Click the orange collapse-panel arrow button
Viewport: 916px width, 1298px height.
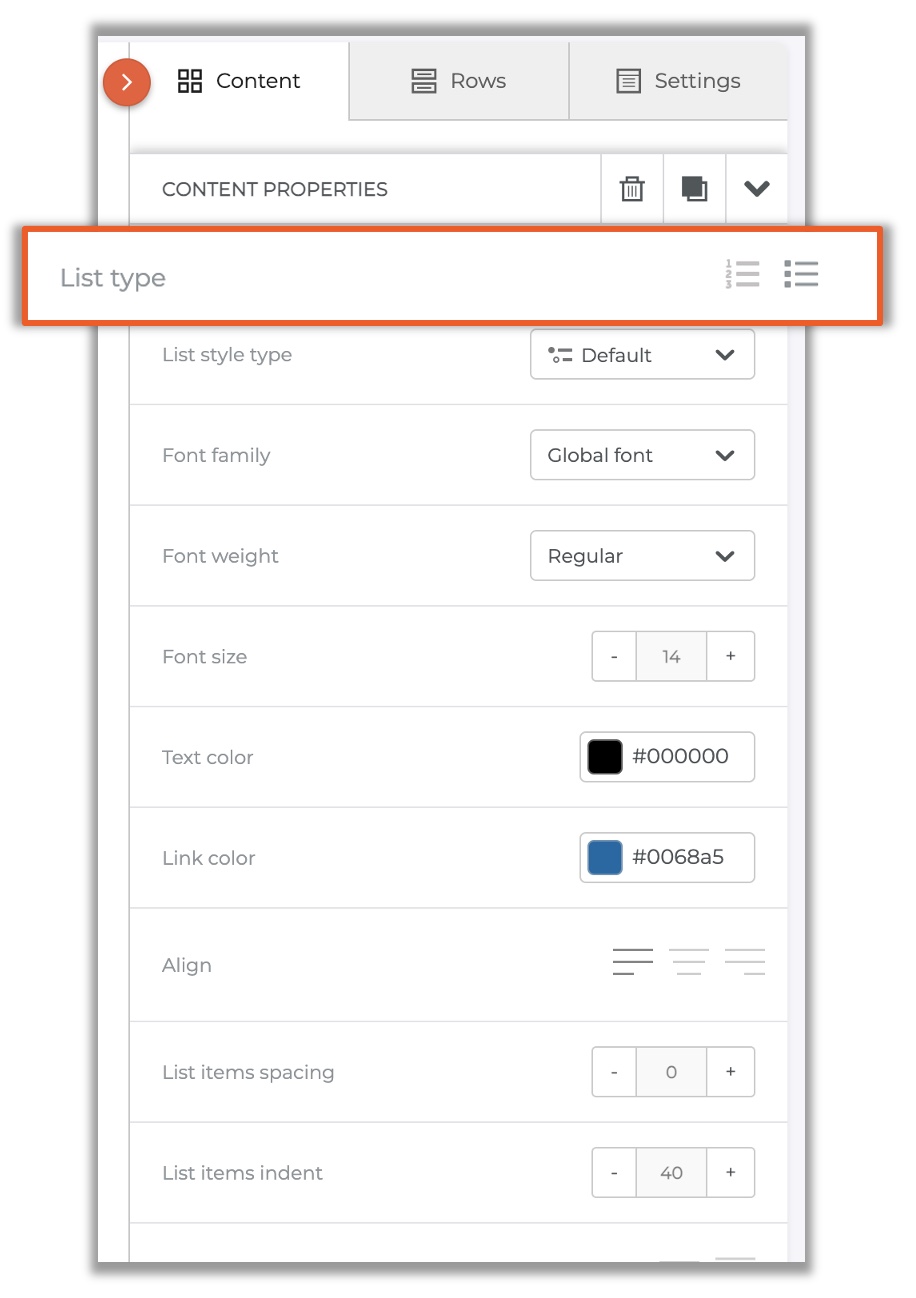click(127, 82)
